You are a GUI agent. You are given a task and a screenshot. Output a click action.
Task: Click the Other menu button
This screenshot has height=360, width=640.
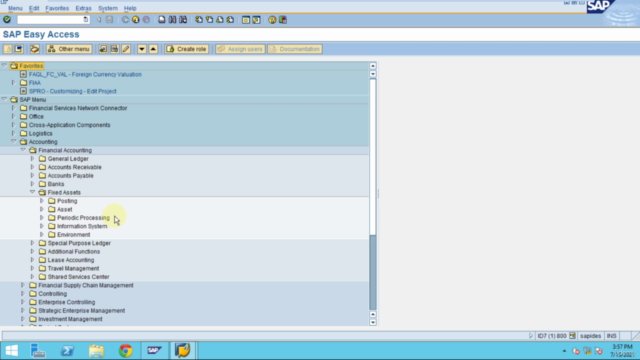click(x=69, y=49)
